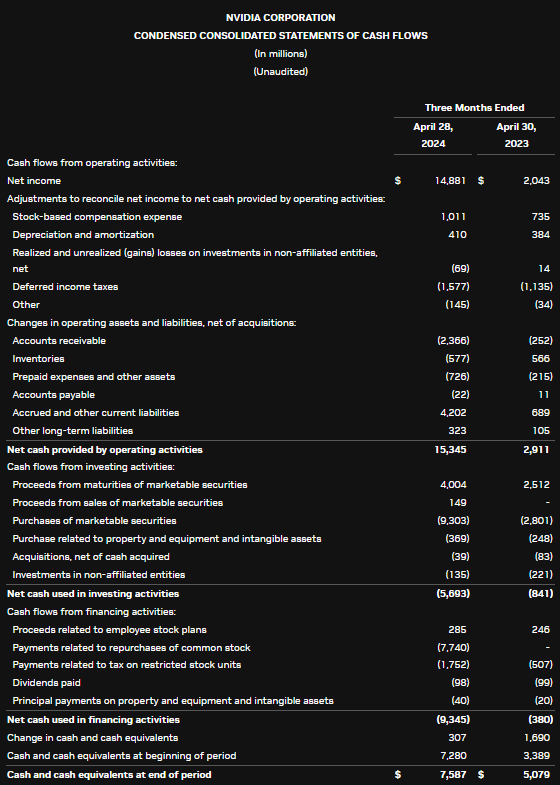Click the 15,345 operating cash value
This screenshot has height=785, width=560.
pos(450,450)
